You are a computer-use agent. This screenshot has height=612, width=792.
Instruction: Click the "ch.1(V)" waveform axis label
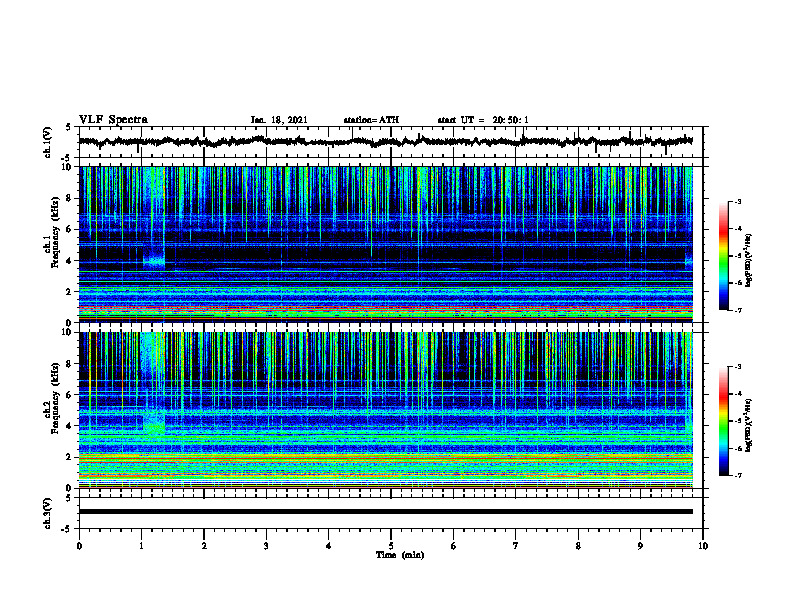pos(48,142)
